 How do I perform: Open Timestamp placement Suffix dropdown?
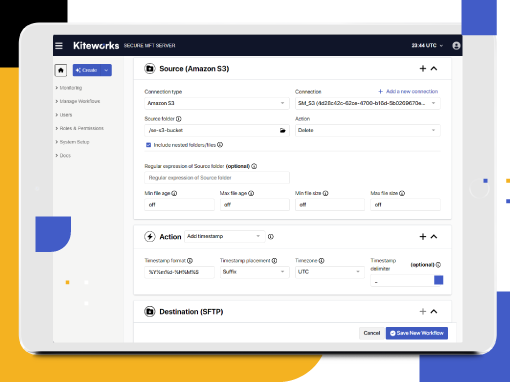point(255,272)
